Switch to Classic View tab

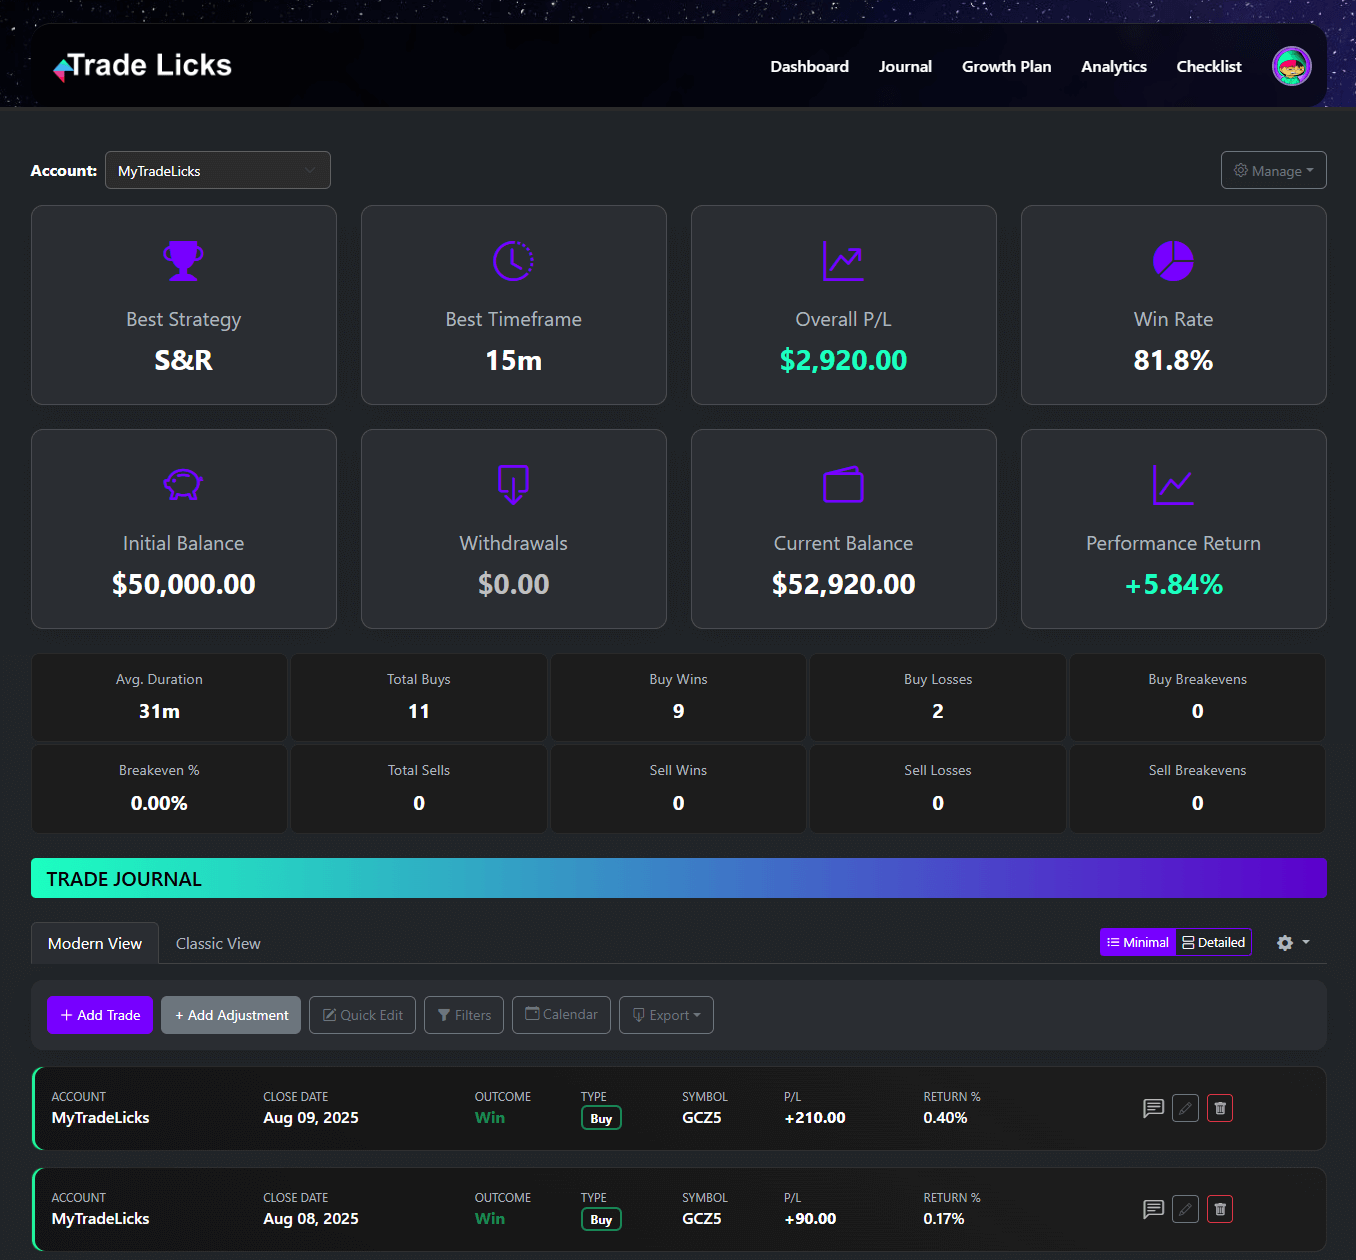(x=217, y=942)
